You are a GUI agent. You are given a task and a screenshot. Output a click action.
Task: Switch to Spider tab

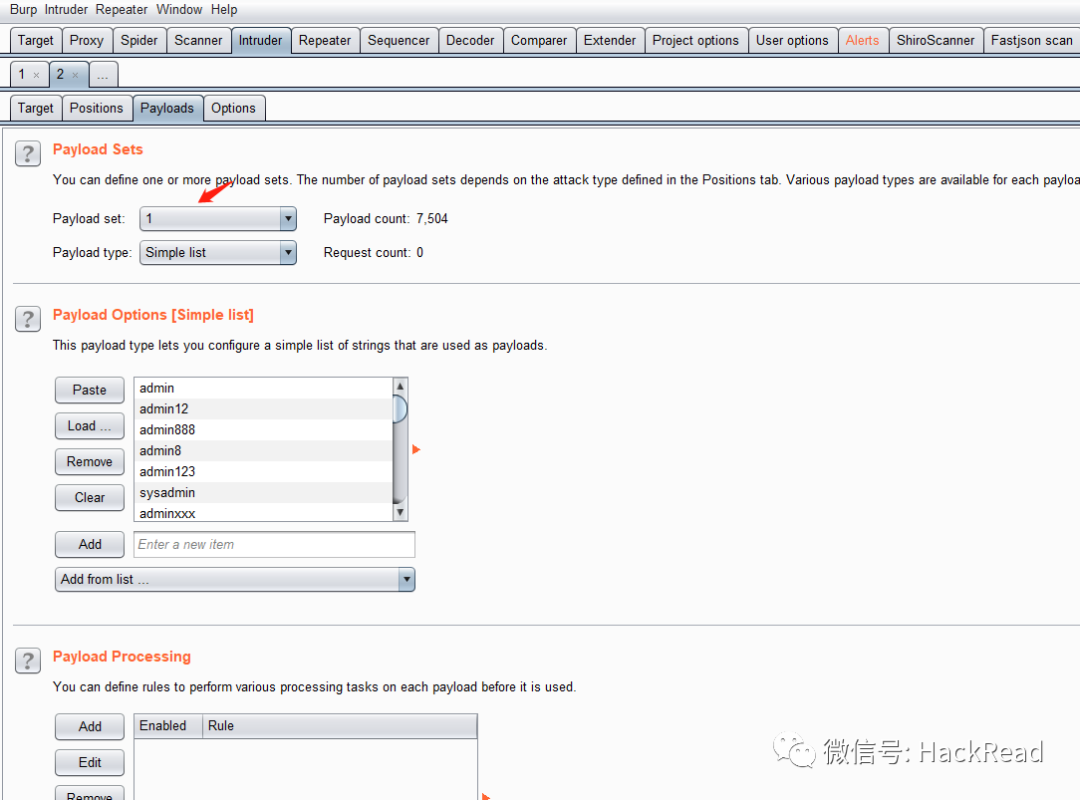point(139,41)
